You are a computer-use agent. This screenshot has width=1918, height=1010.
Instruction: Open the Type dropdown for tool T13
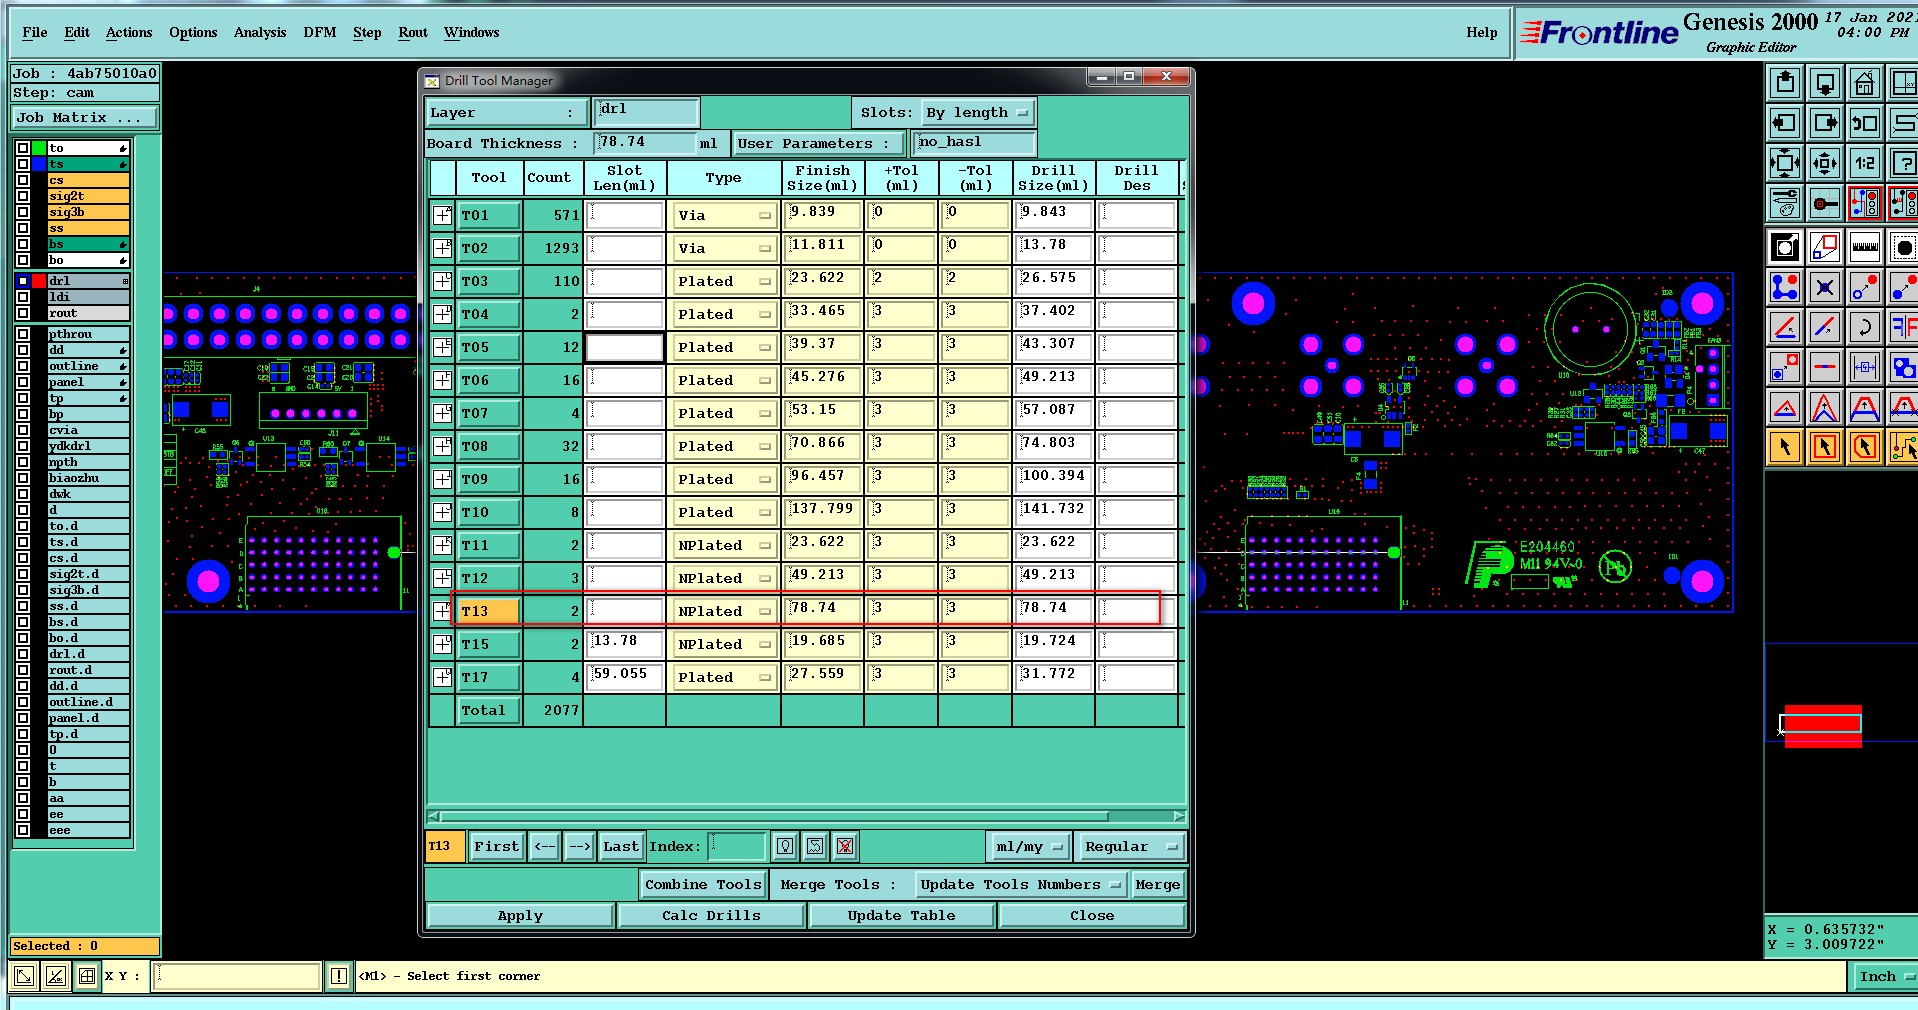pos(725,611)
